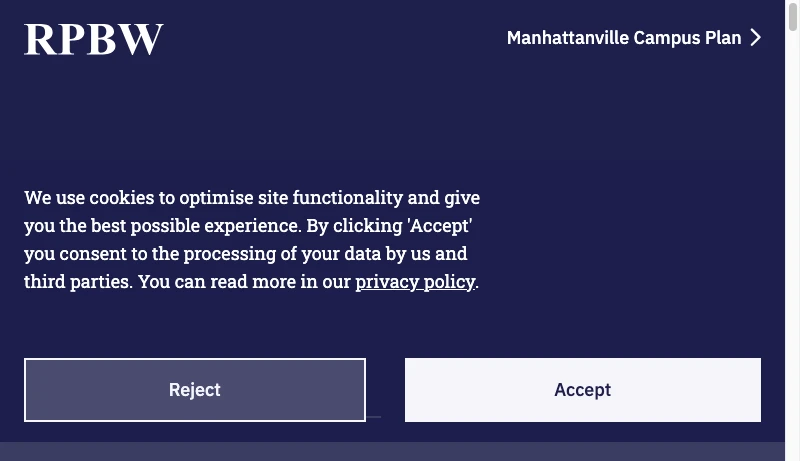Read more via the underlined privacy policy text
800x461 pixels.
(414, 282)
